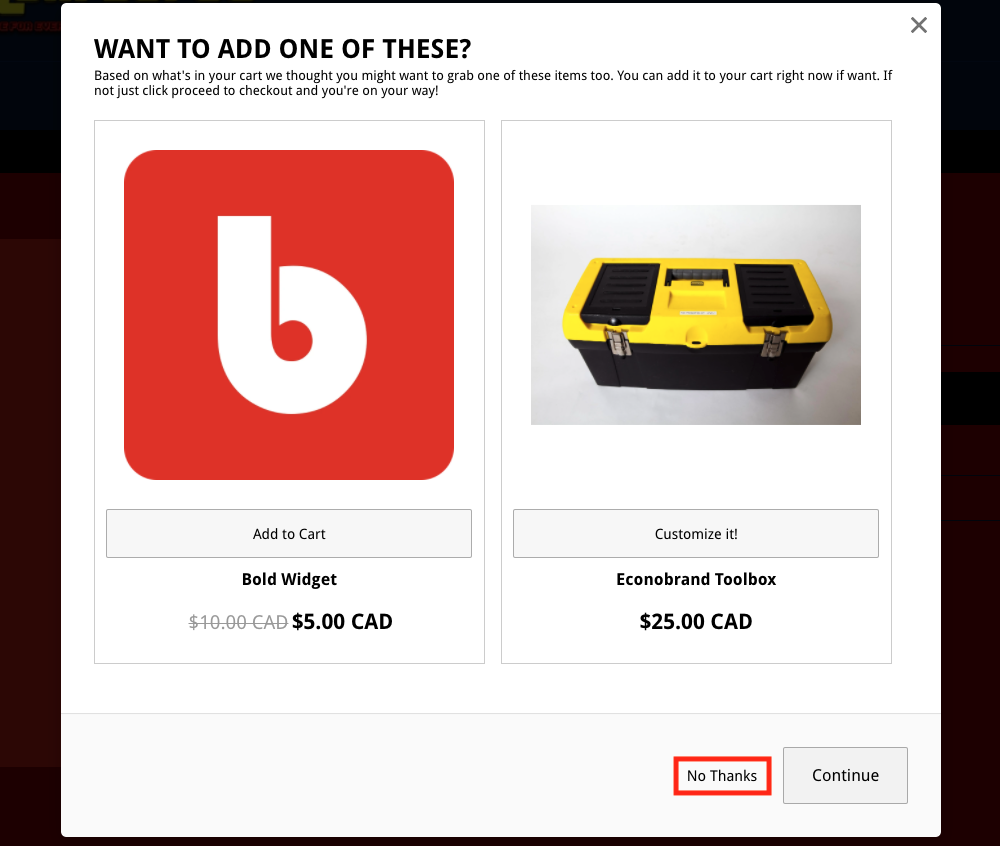Open the Bold Widget product title

(289, 579)
